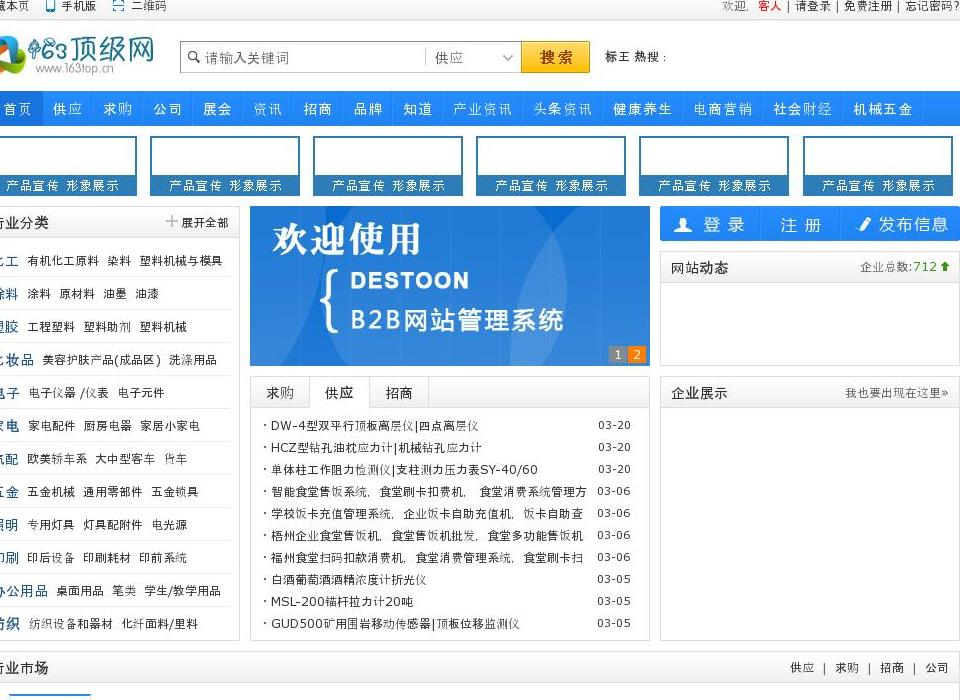The image size is (960, 700).
Task: Open GUD500矿用围岩移动传感器 listing
Action: coord(395,623)
